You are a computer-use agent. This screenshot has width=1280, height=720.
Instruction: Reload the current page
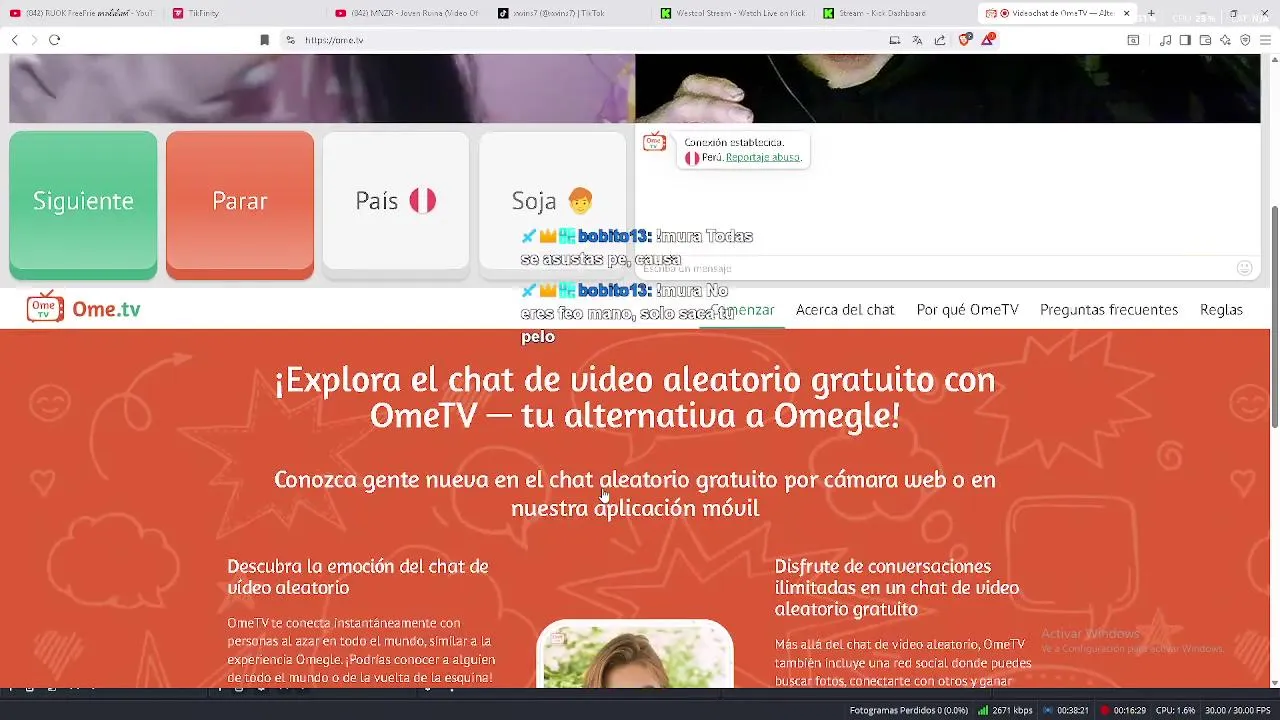54,40
